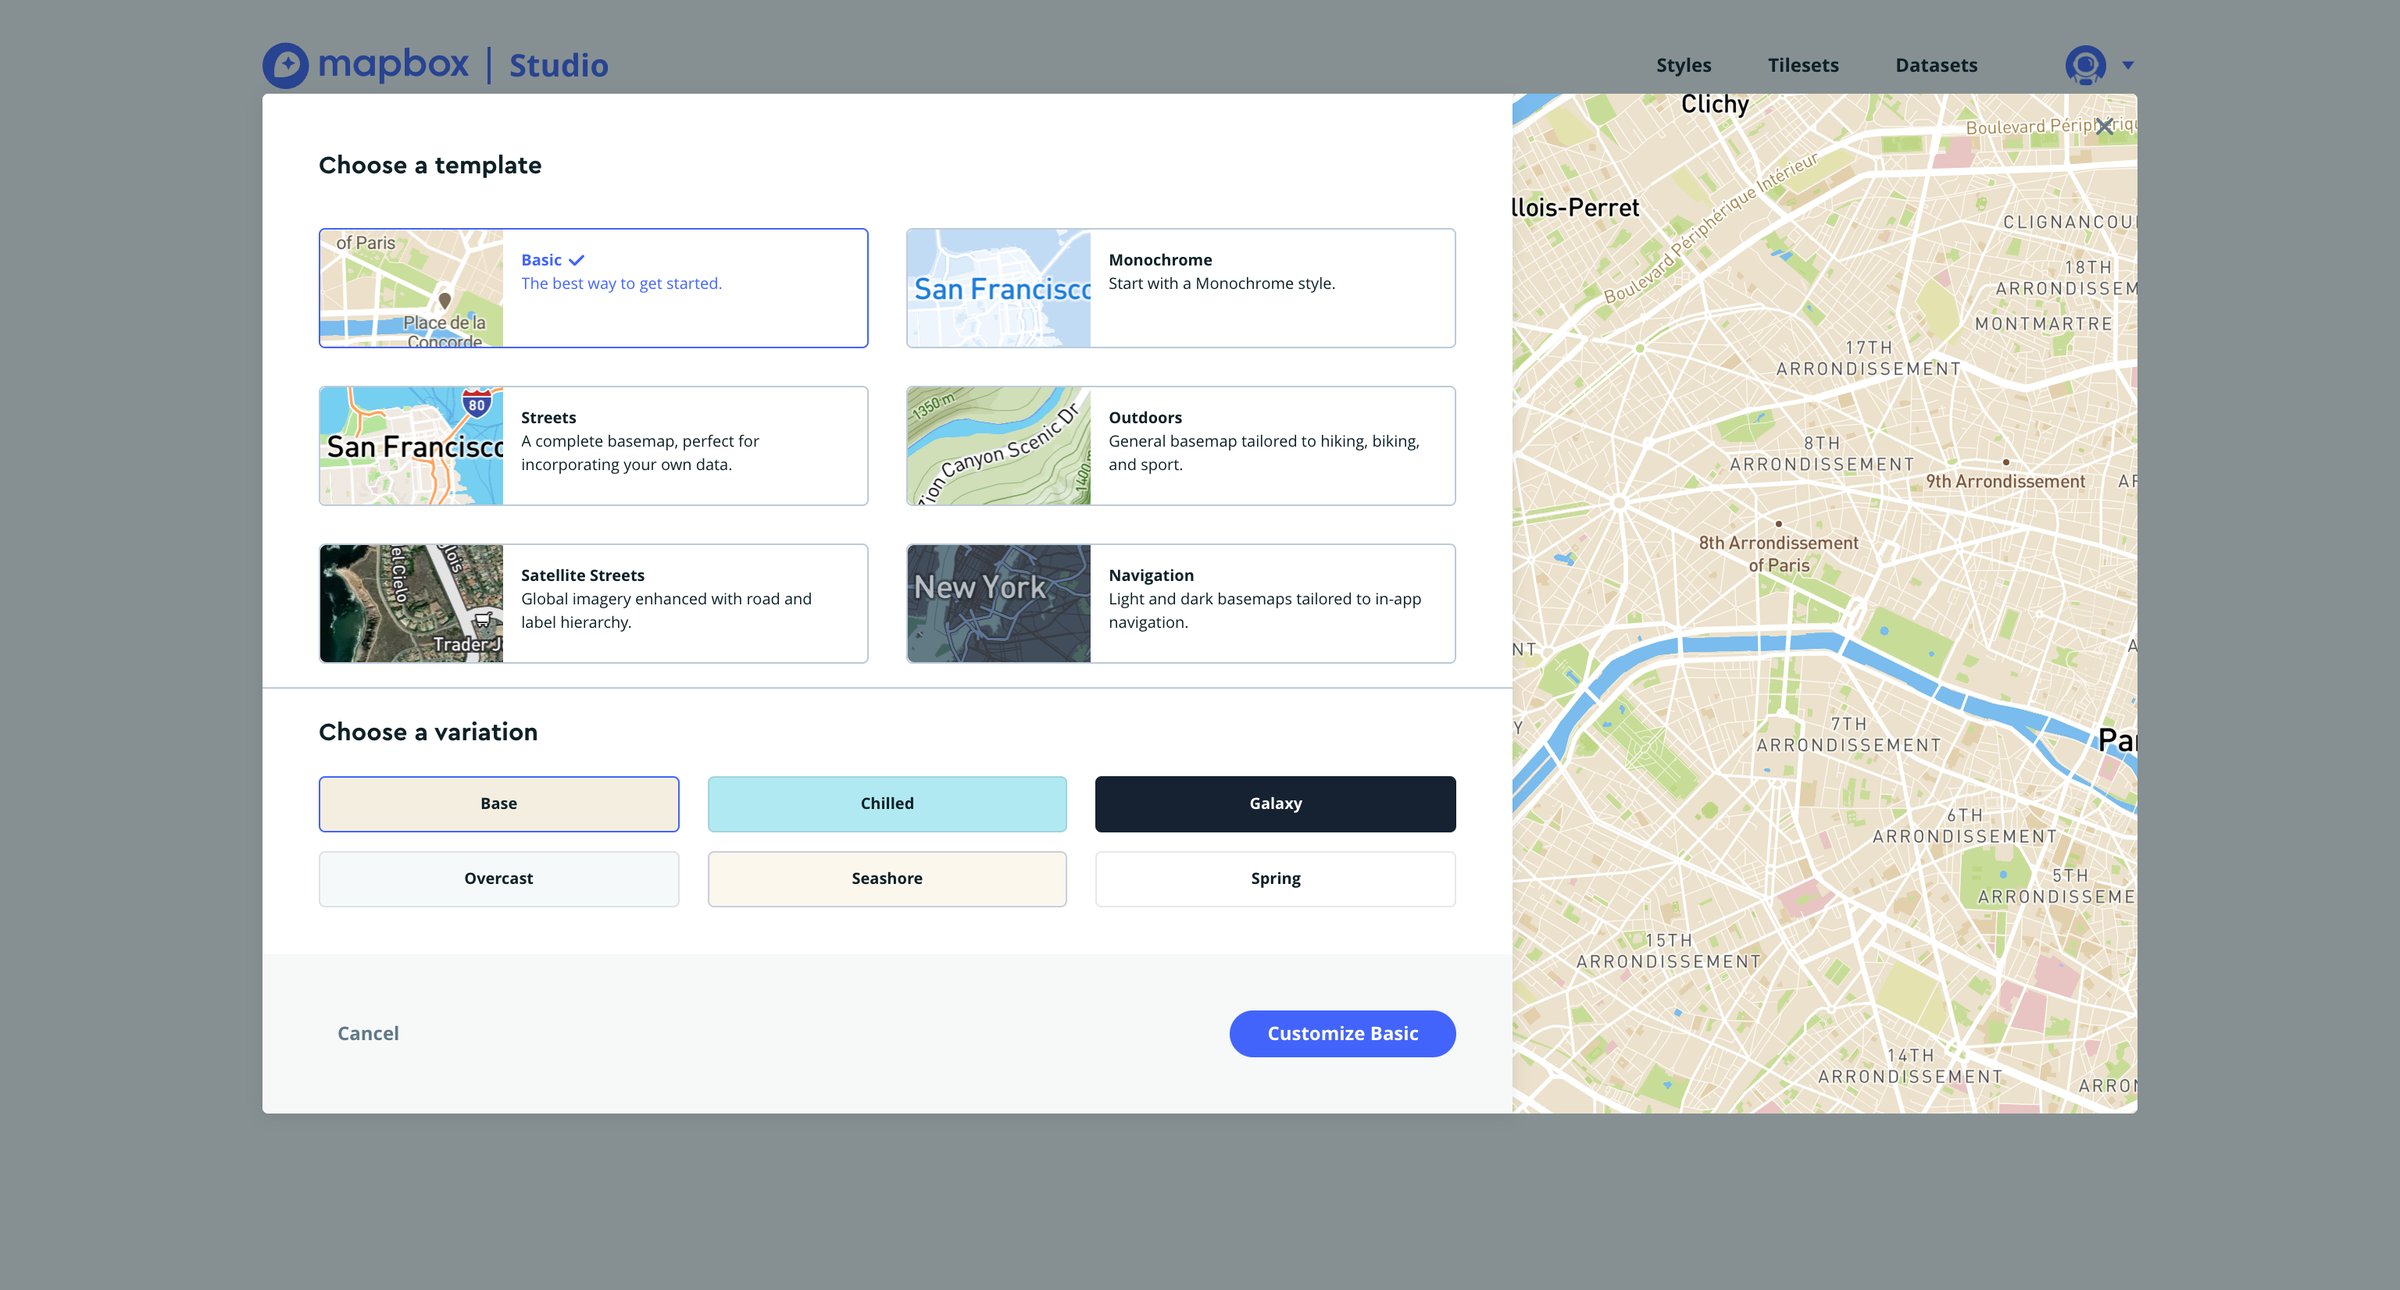This screenshot has height=1290, width=2400.
Task: Click the '8th Arrondissement of Paris' map label
Action: pyautogui.click(x=1778, y=554)
